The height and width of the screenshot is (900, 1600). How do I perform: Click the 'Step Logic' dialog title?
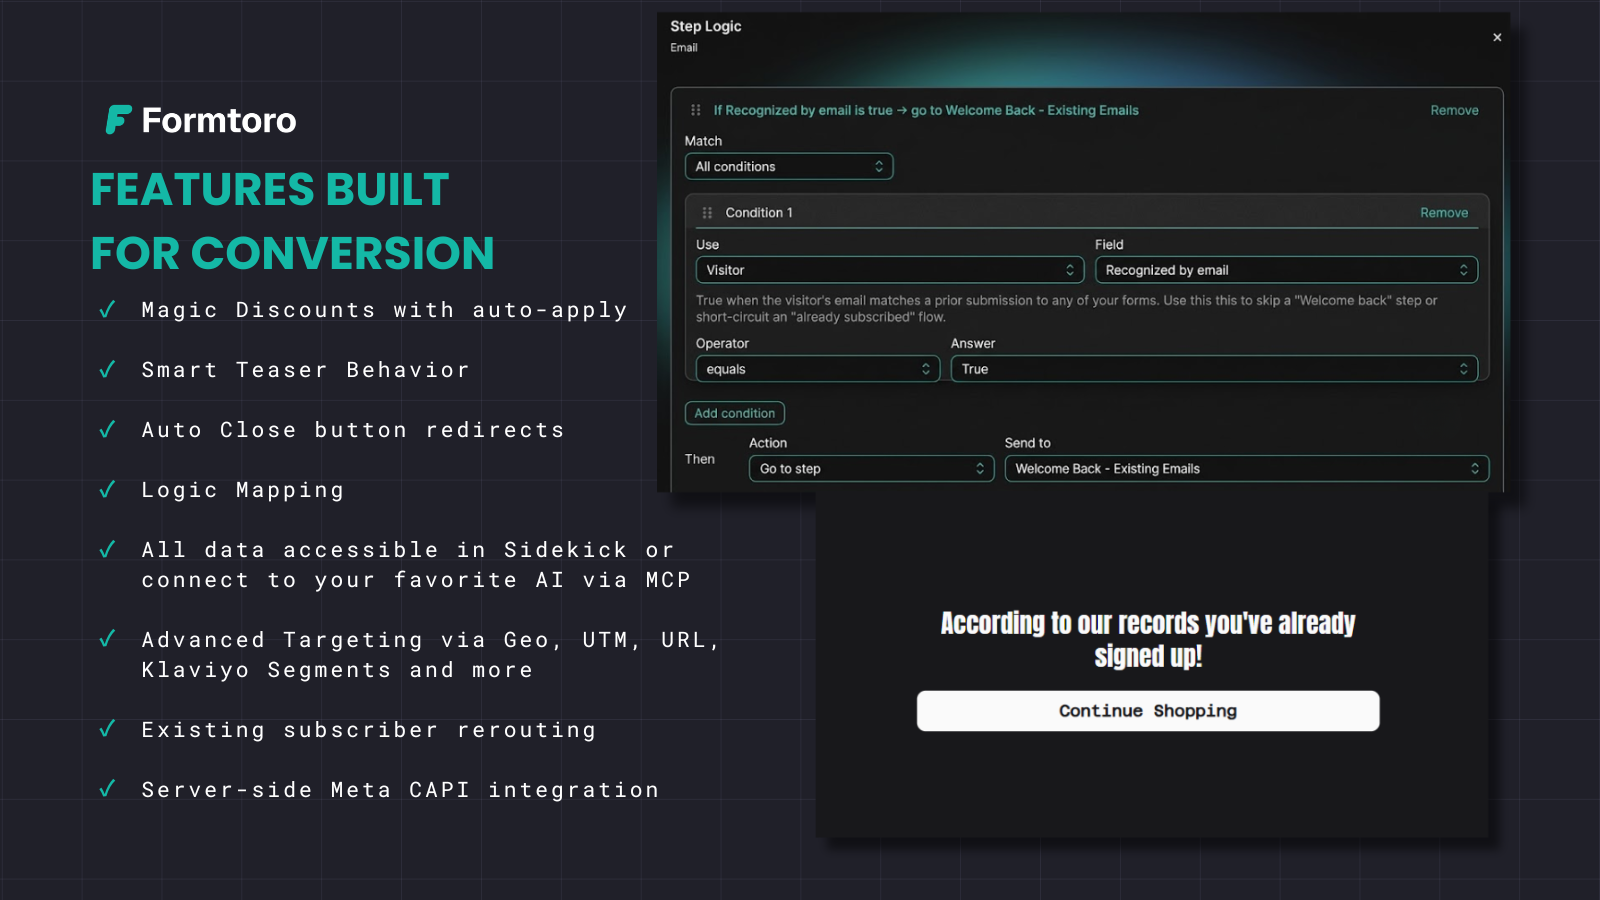706,26
